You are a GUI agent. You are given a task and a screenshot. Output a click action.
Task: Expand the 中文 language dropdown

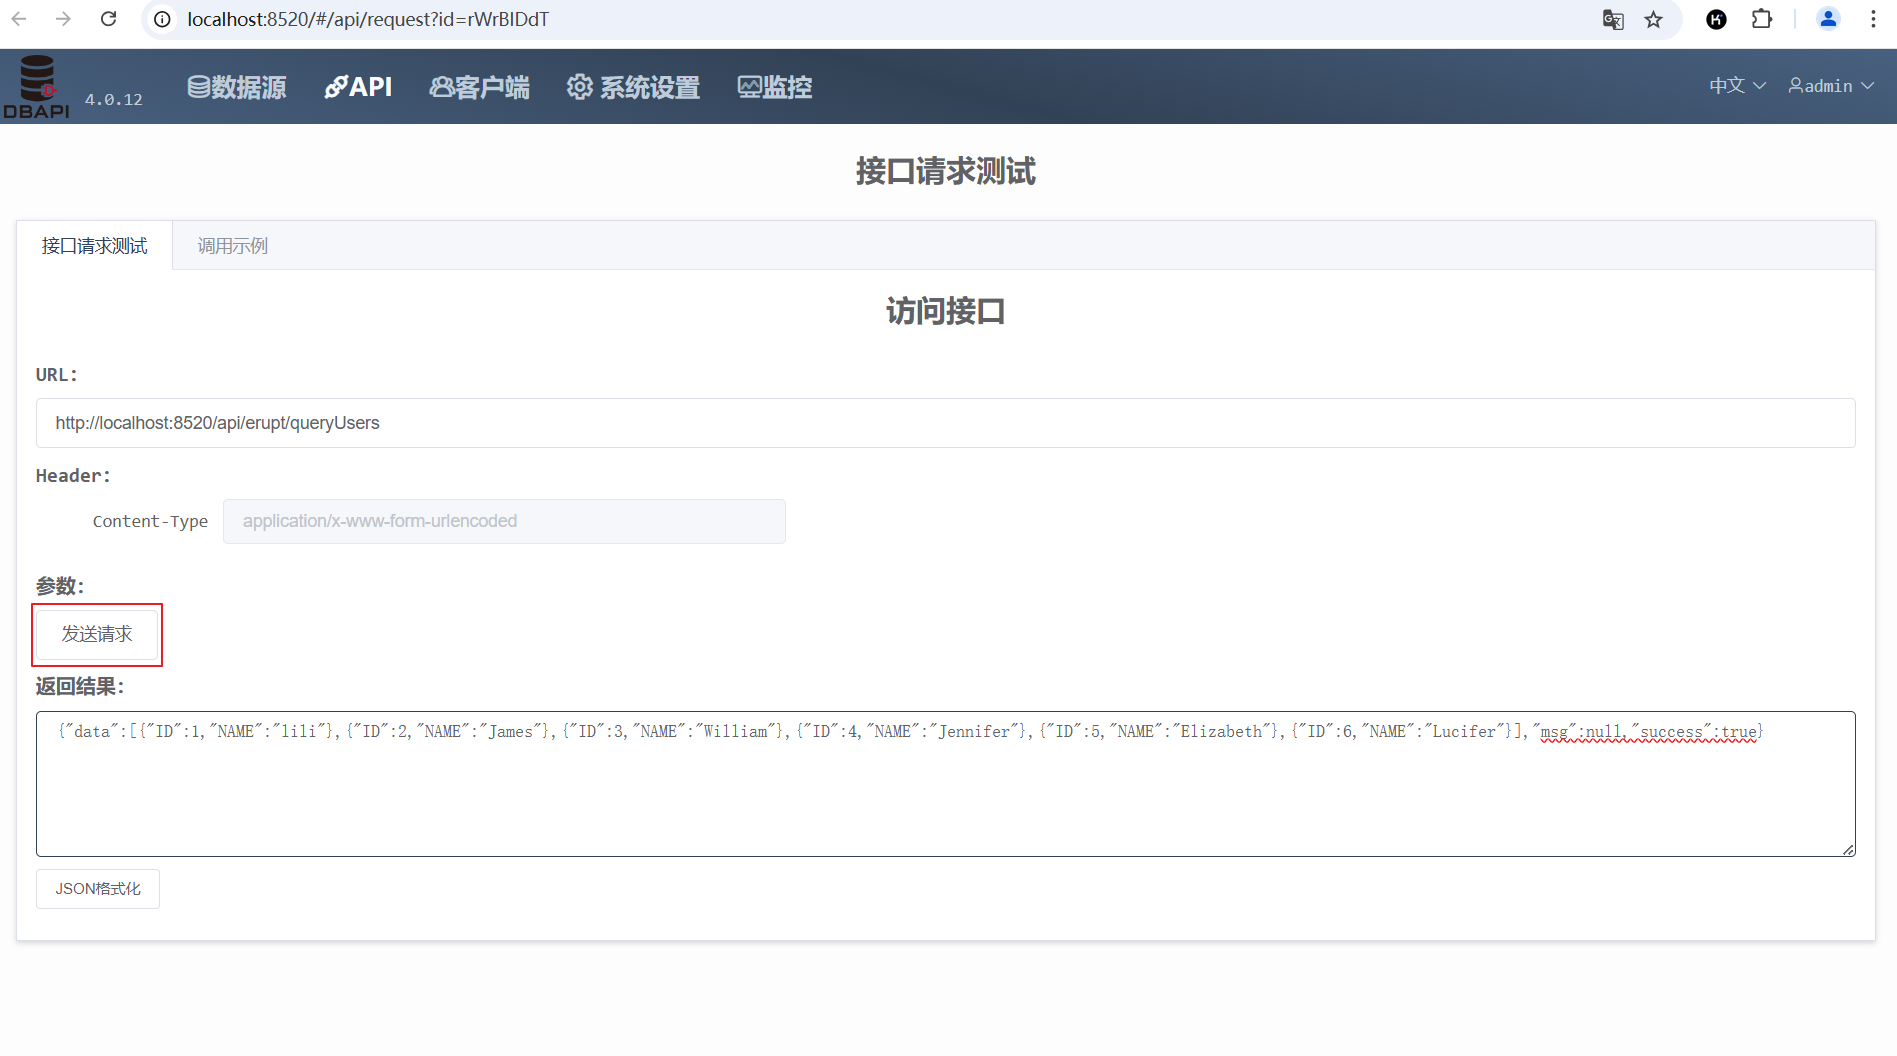tap(1737, 86)
